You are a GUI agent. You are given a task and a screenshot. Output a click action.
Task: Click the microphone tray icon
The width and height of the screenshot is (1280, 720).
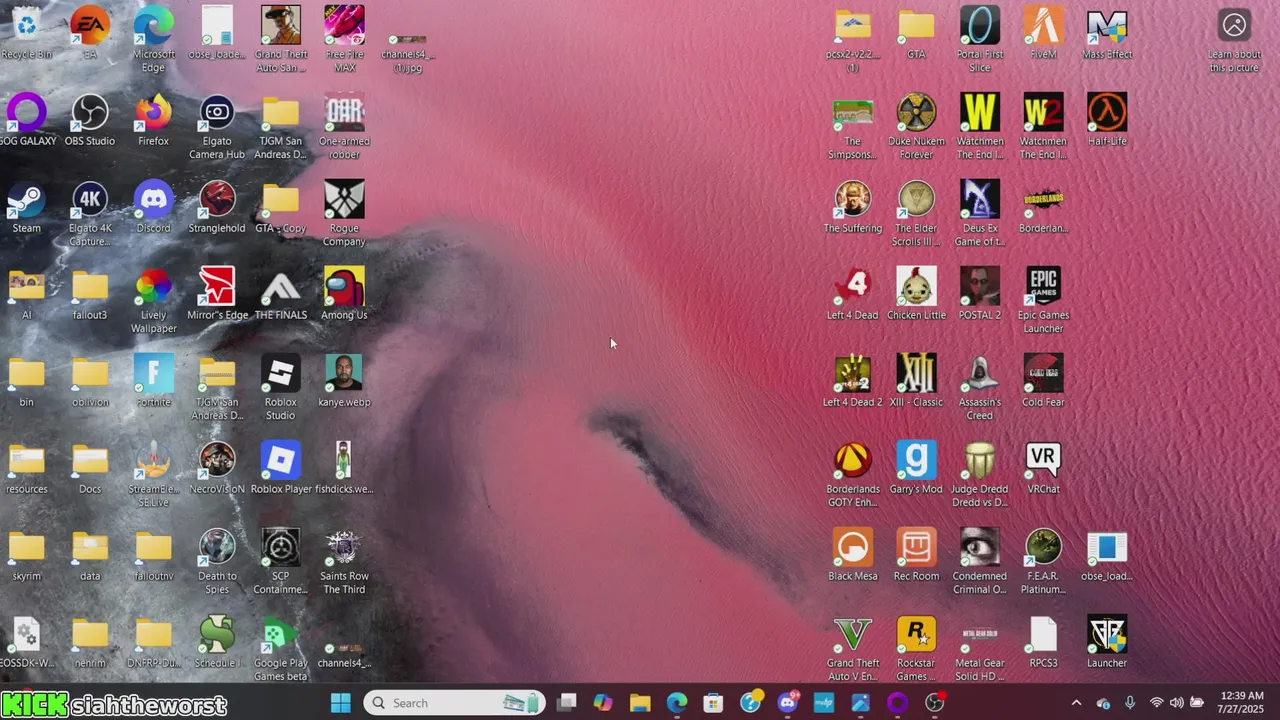click(x=1130, y=703)
